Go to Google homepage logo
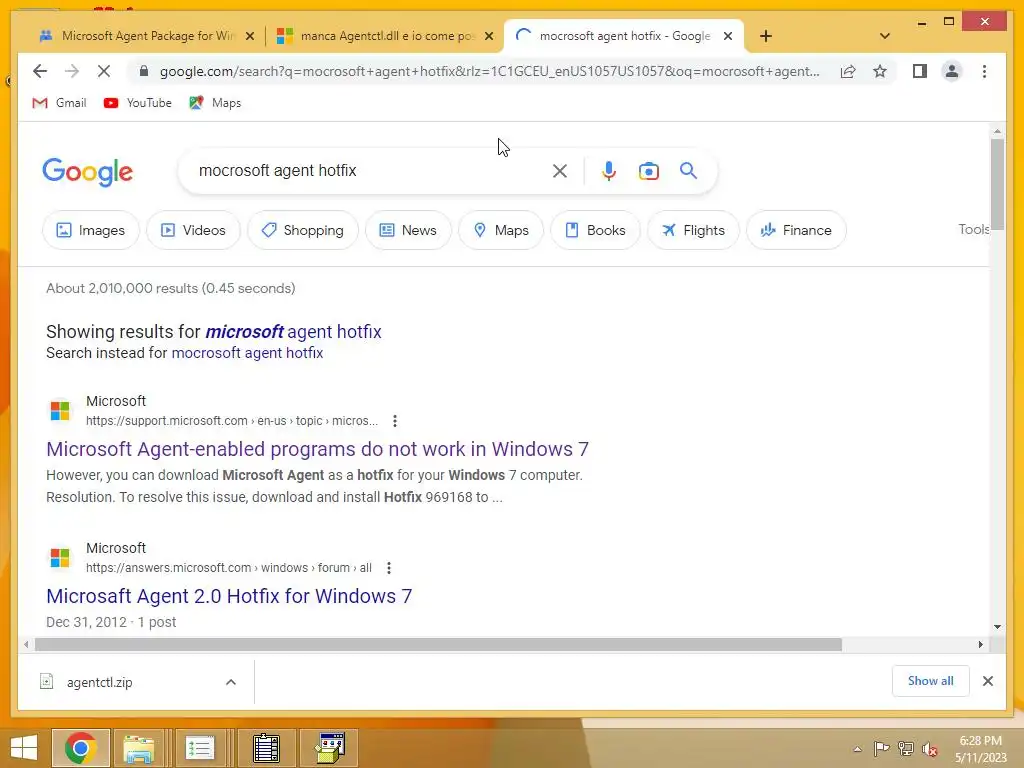Screen dimensions: 1024x768 (88, 172)
